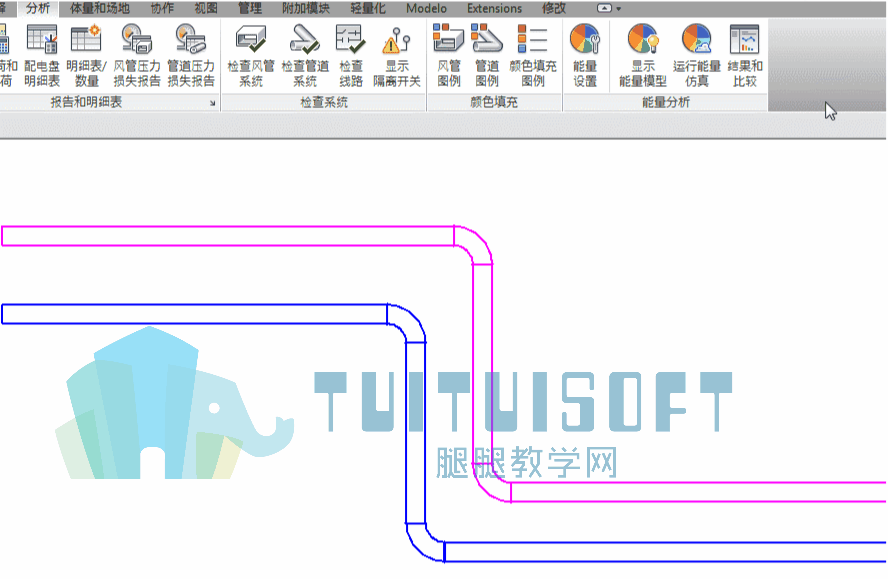888x579 pixels.
Task: Add a 风管图例 duct legend
Action: [x=449, y=56]
